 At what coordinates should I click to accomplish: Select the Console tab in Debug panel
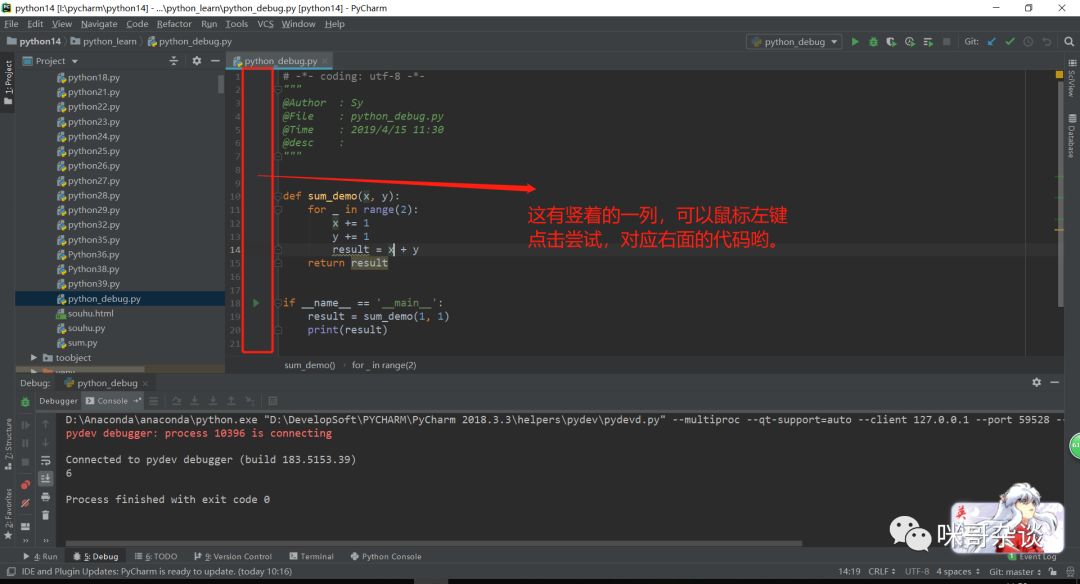[x=112, y=401]
